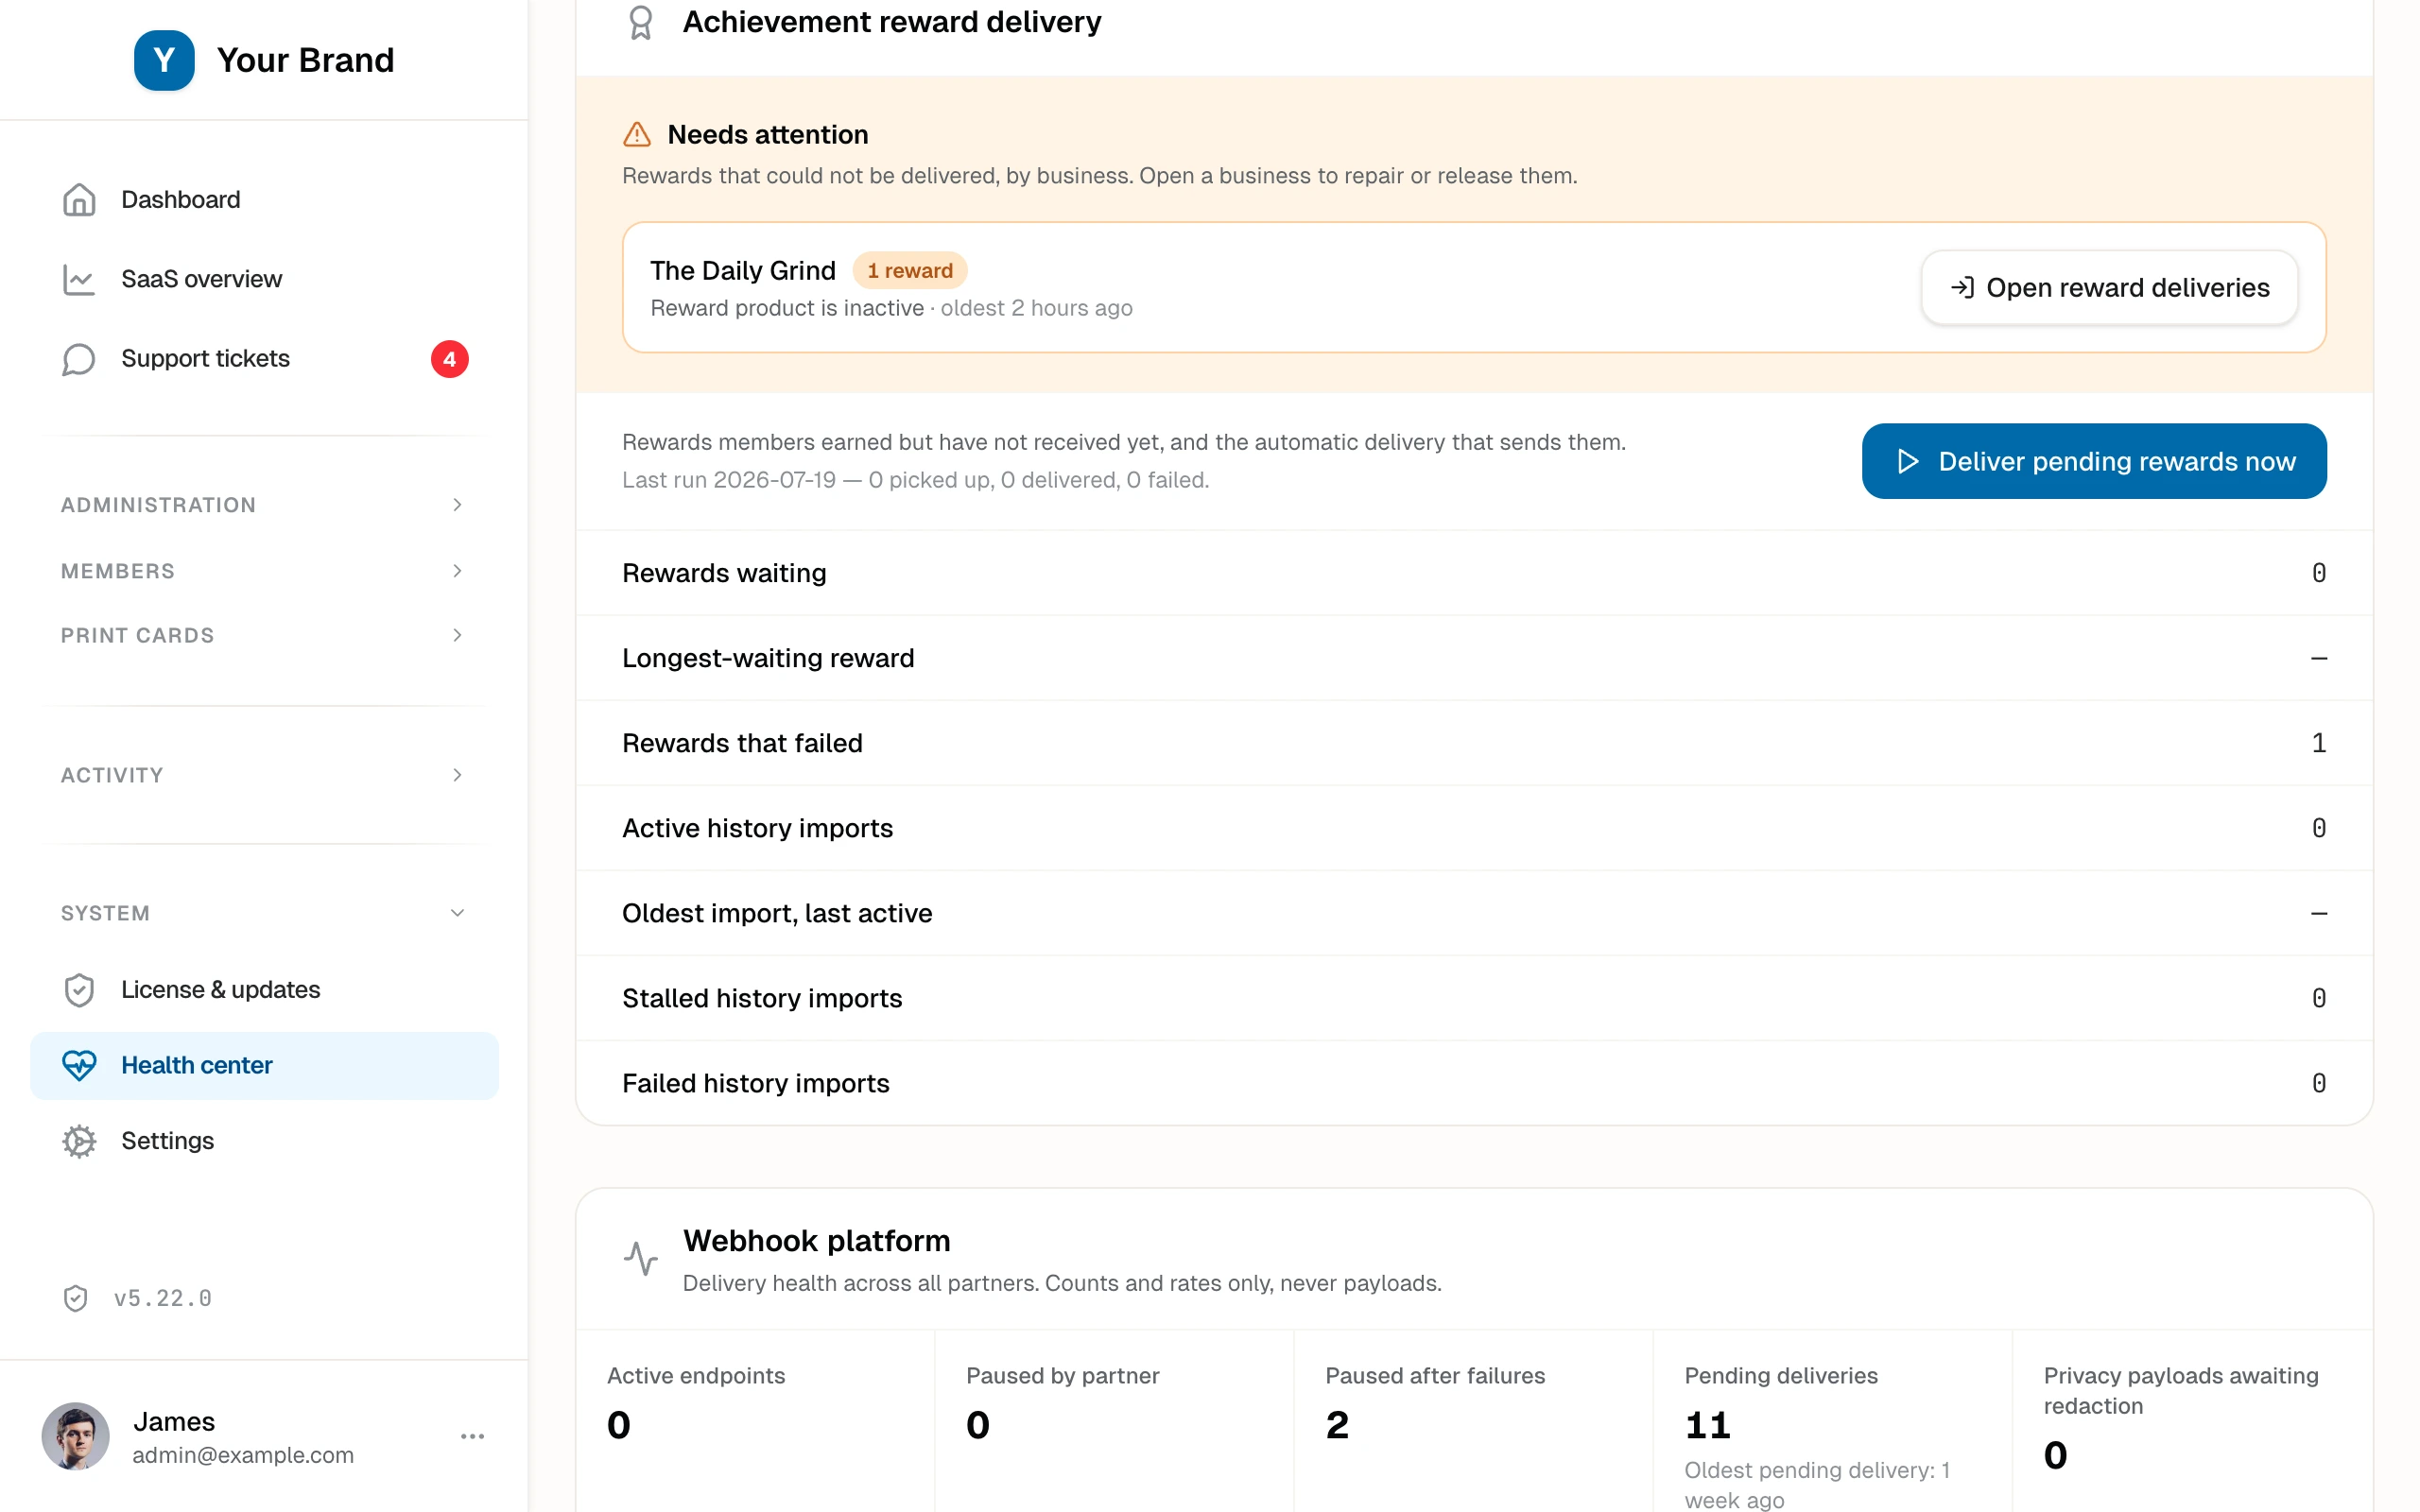Collapse the System section

click(264, 913)
